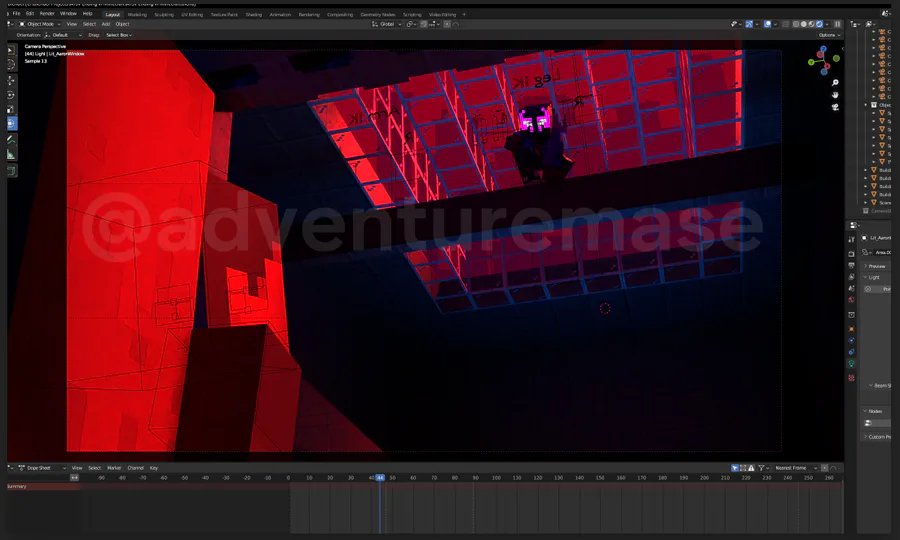Toggle Only Show Errors in Dope Sheet
This screenshot has width=900, height=540.
click(x=751, y=468)
